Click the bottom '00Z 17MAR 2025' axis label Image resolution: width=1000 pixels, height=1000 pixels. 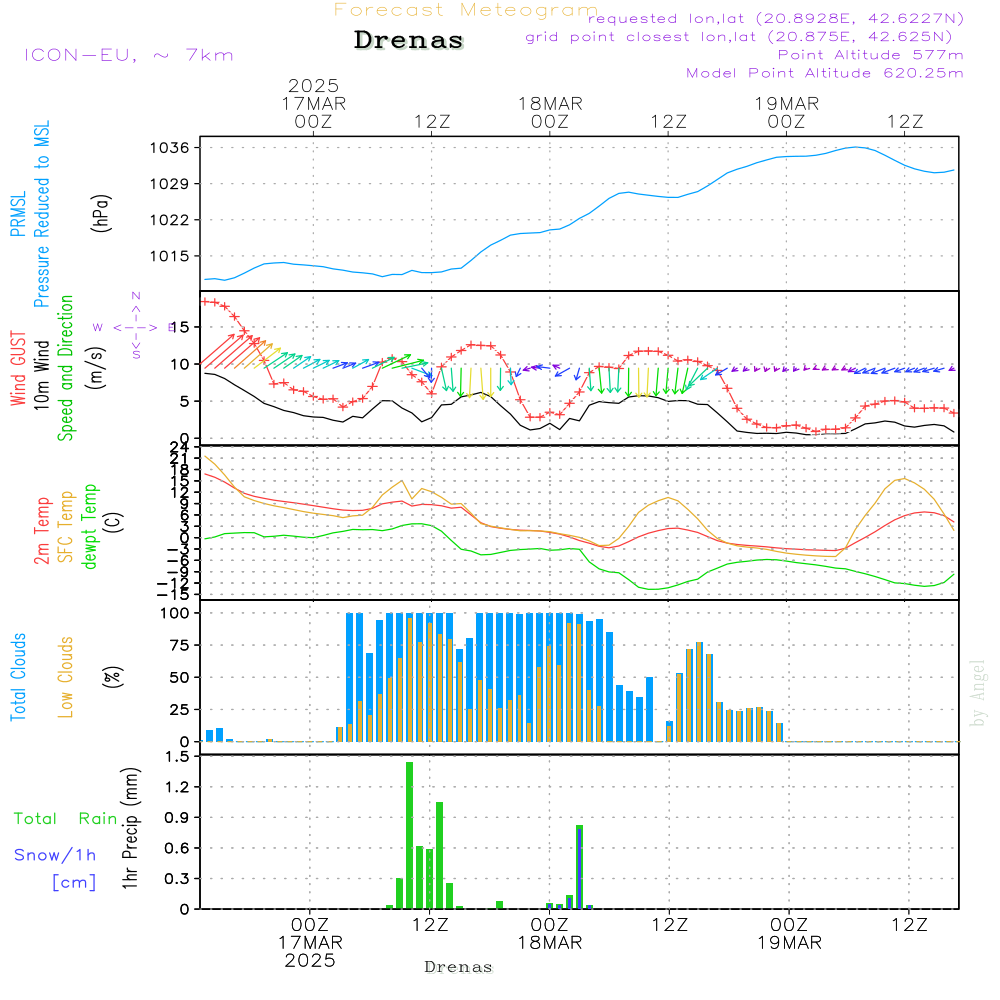pyautogui.click(x=310, y=943)
